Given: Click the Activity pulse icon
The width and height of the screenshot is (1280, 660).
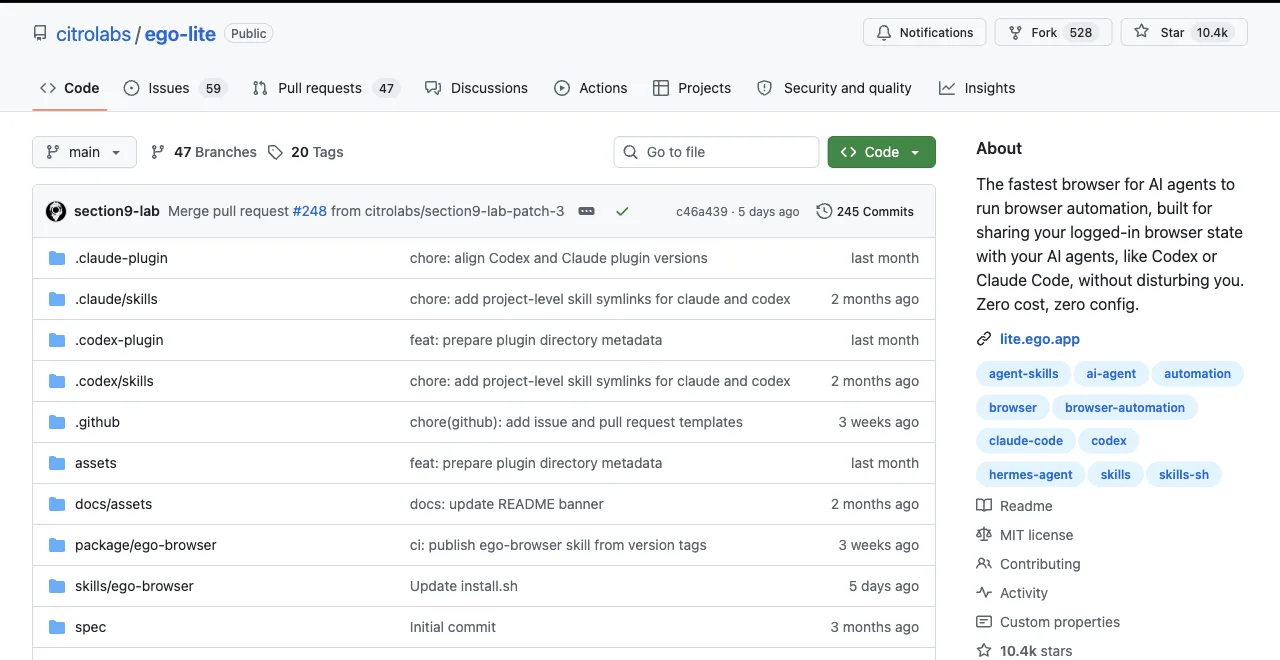Looking at the screenshot, I should point(984,593).
